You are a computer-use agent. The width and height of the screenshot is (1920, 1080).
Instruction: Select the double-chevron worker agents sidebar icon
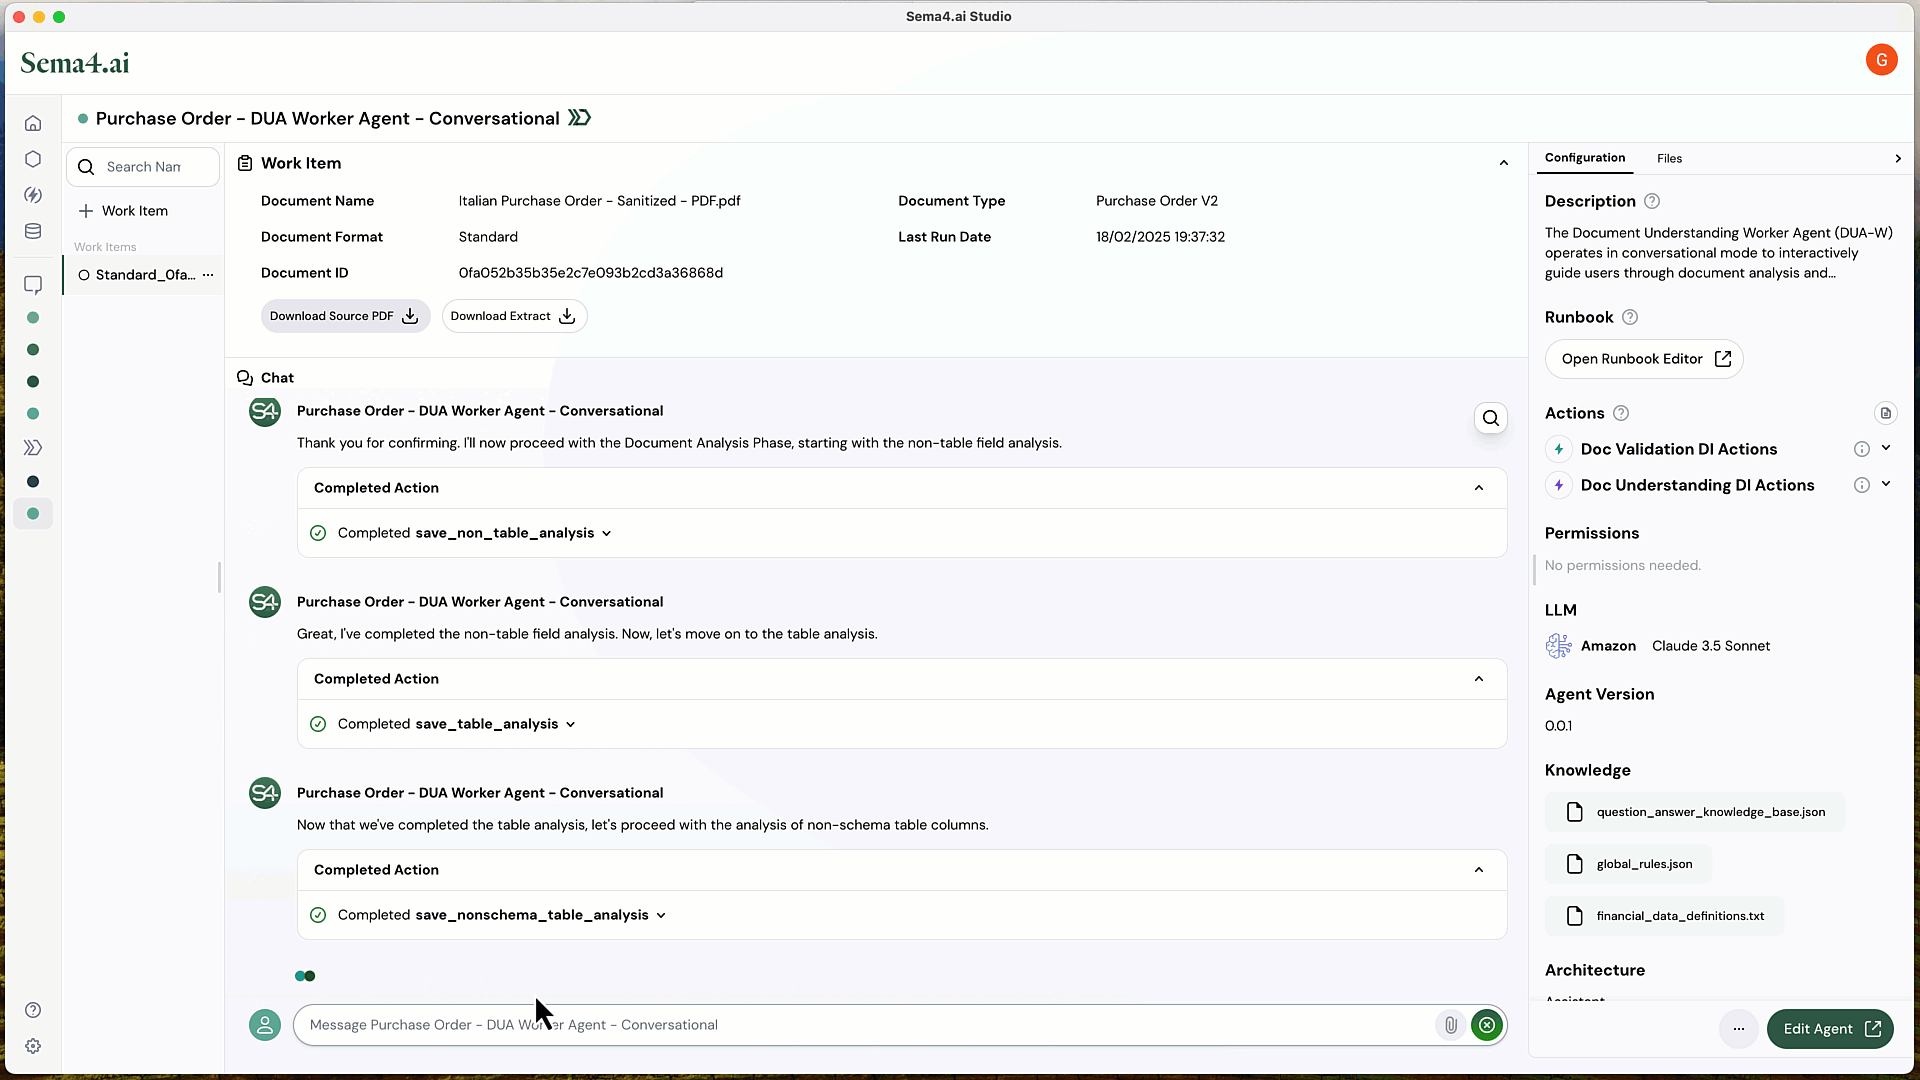click(x=33, y=448)
